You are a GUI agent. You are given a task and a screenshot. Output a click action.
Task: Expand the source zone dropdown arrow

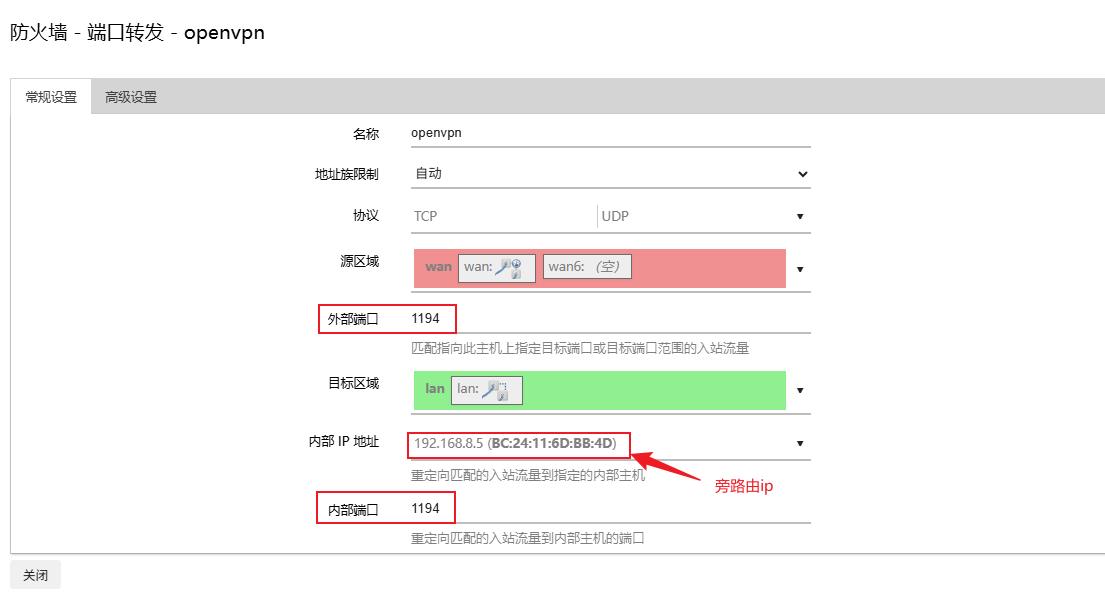pos(800,269)
